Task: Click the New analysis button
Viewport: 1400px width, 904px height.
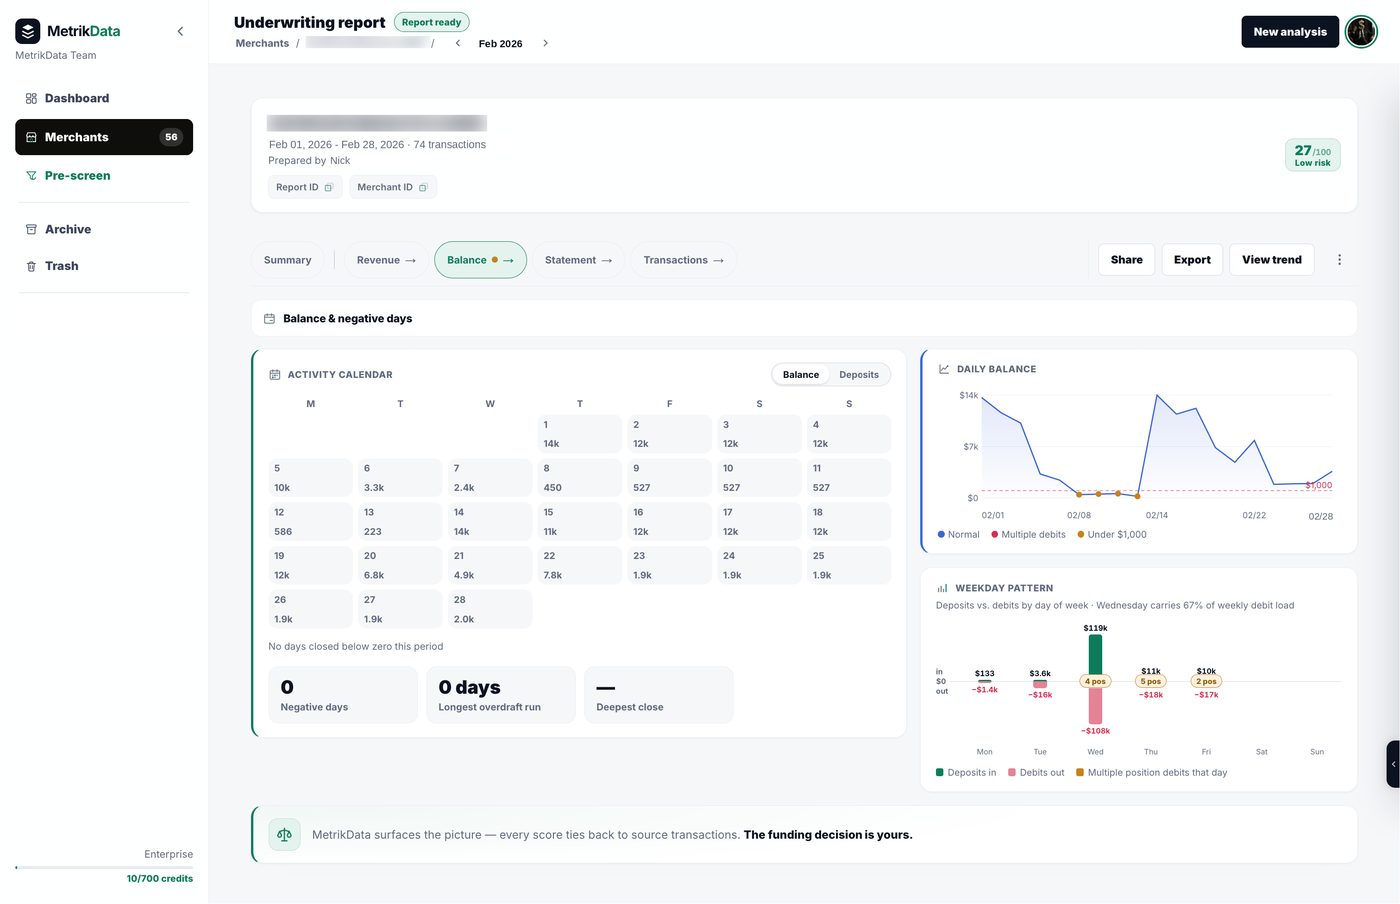Action: click(x=1290, y=32)
